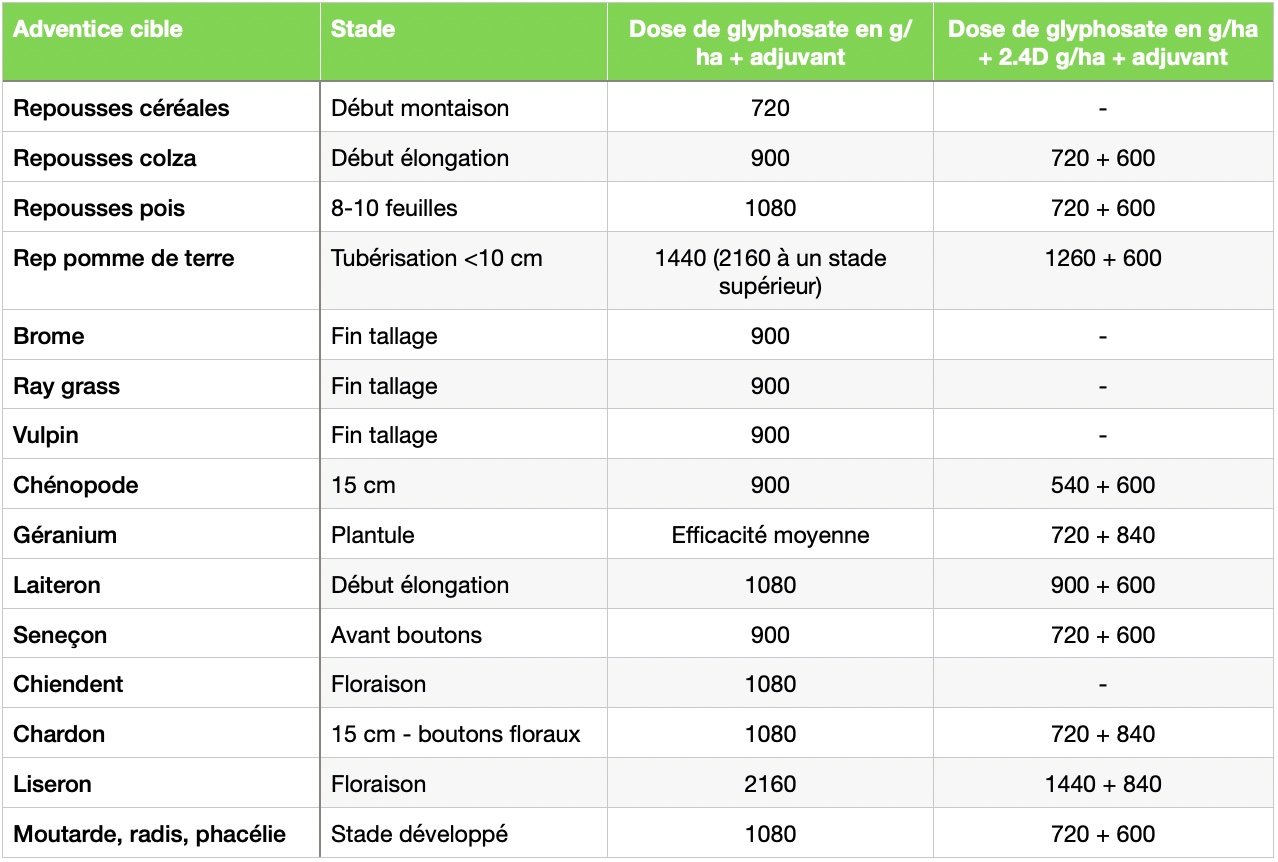This screenshot has height=862, width=1278.
Task: Select the "Avant boutons" stage cell
Action: click(406, 635)
